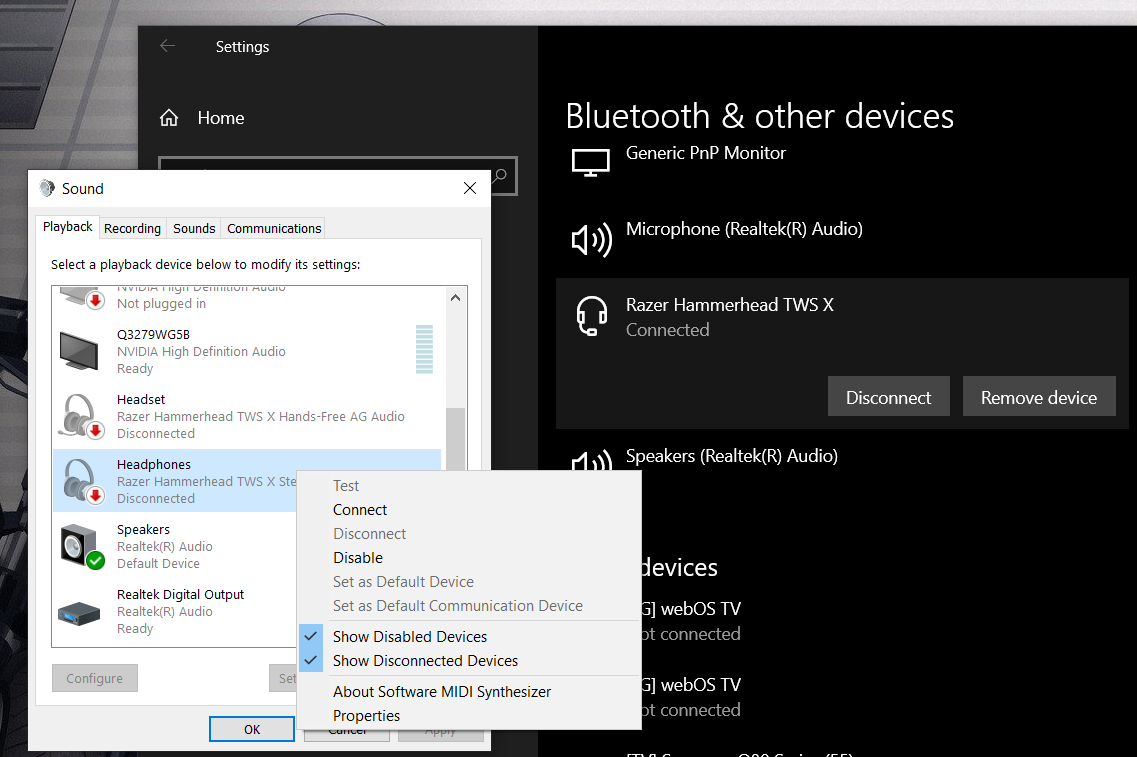
Task: Click the Generic PnP Monitor display icon
Action: coord(590,162)
